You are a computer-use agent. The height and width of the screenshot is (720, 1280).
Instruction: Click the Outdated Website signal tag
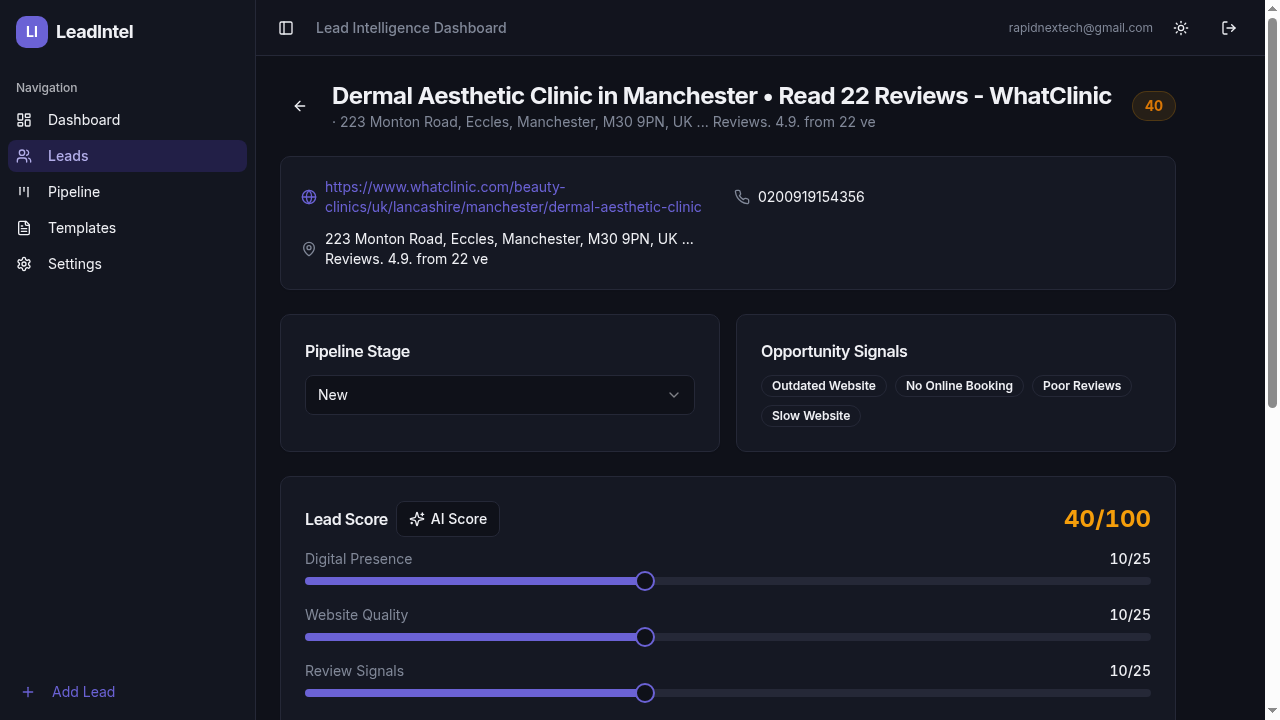click(824, 386)
